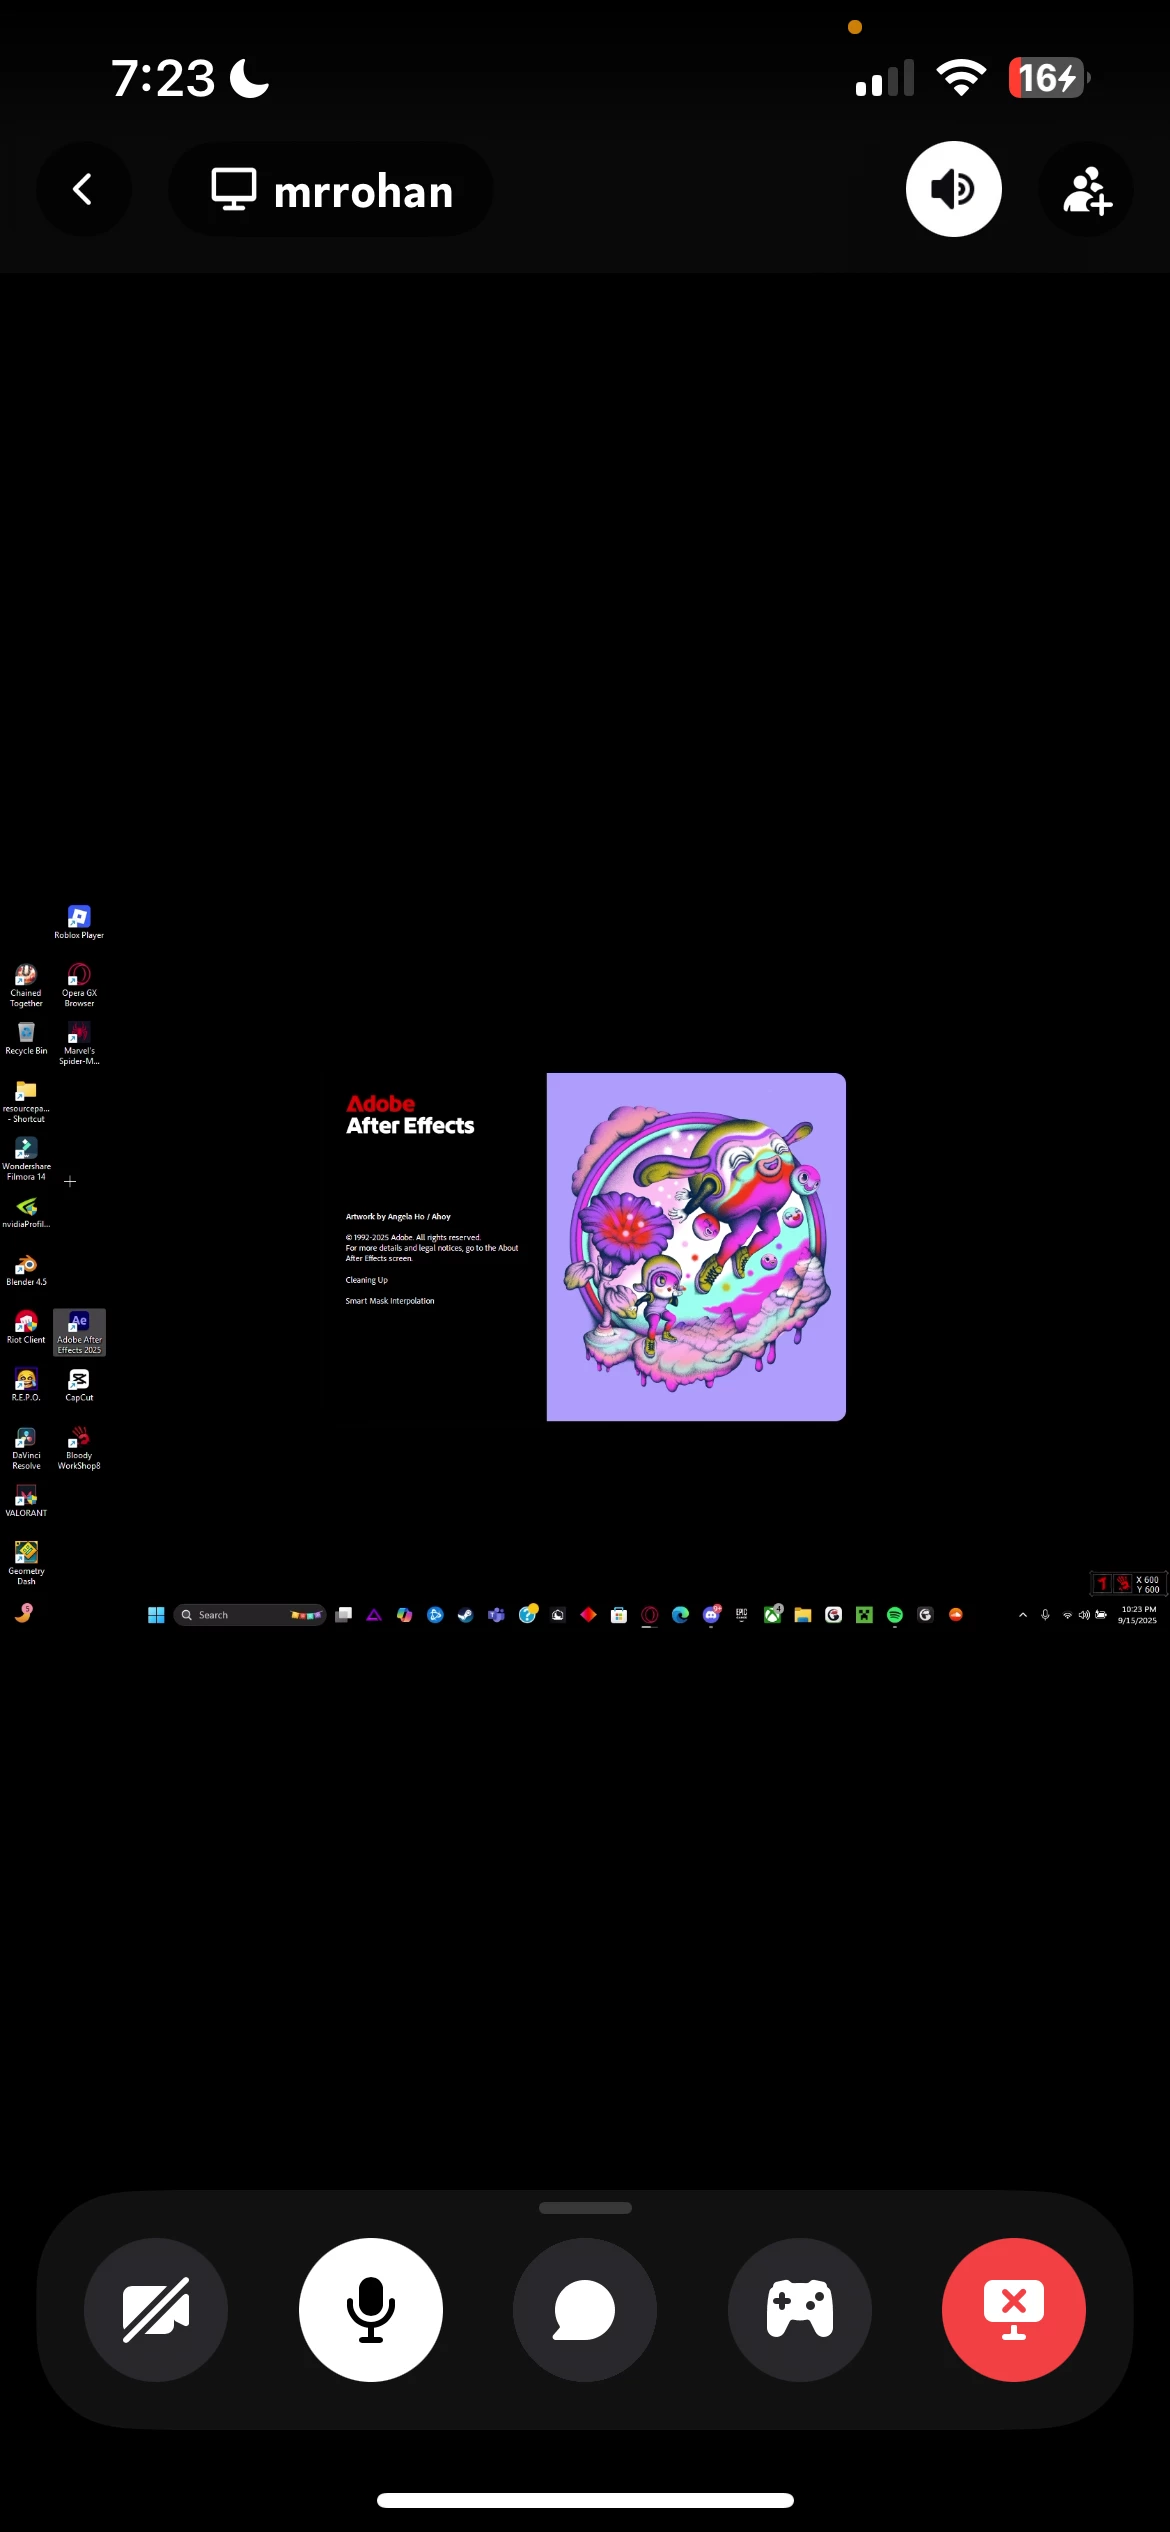Screen dimensions: 1170x2532
Task: Open Discord from the taskbar
Action: 711,1615
